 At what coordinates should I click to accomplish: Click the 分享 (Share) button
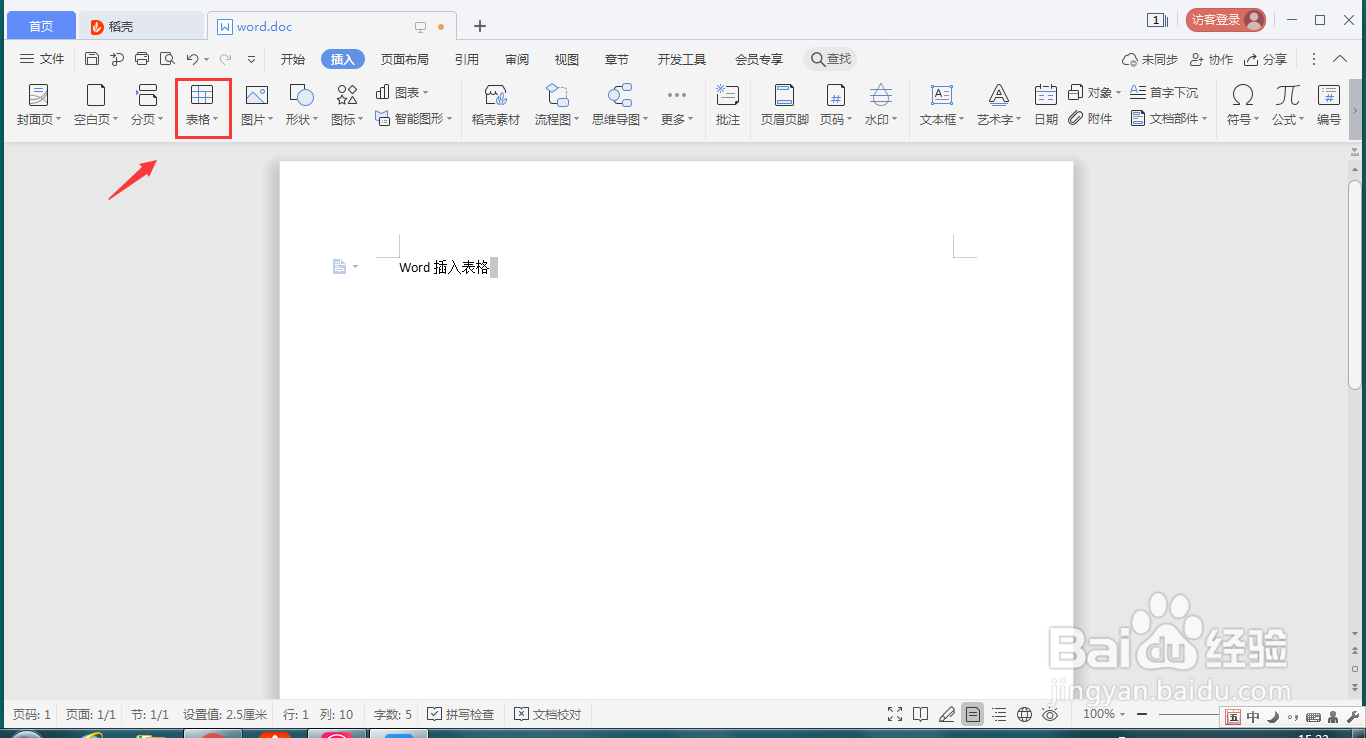[1265, 59]
